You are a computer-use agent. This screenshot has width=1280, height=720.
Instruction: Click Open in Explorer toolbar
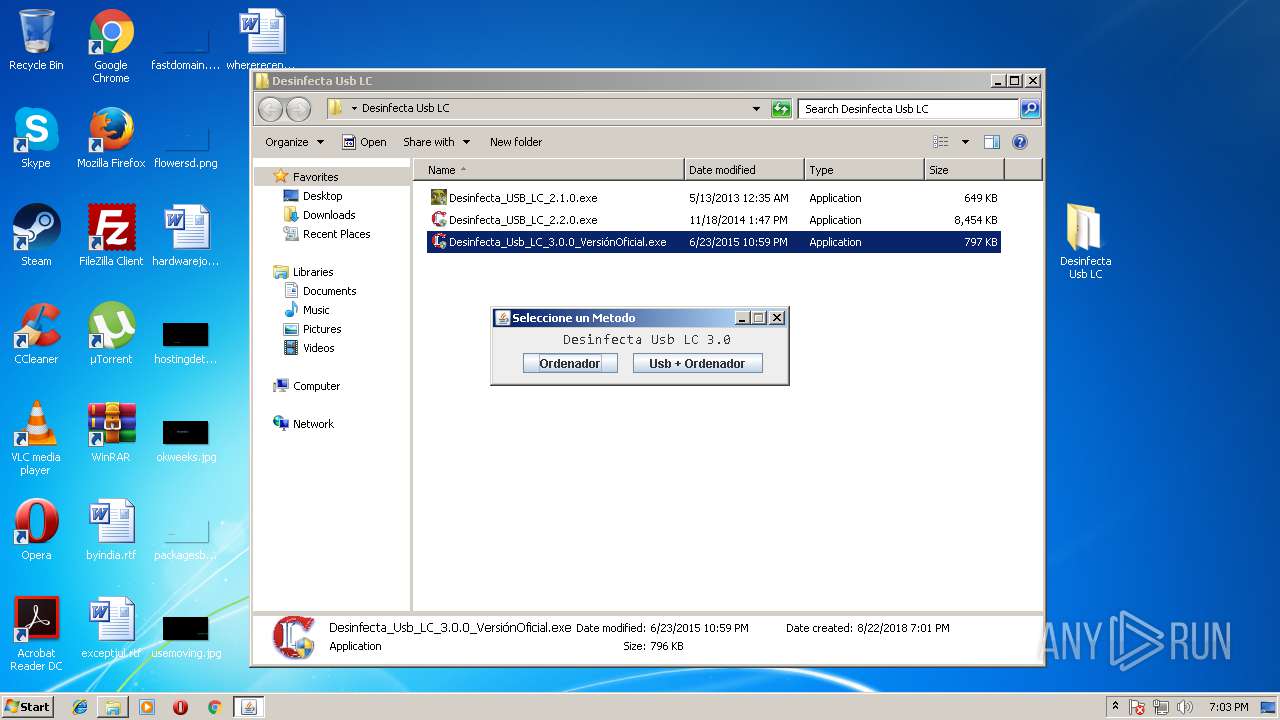[x=364, y=142]
